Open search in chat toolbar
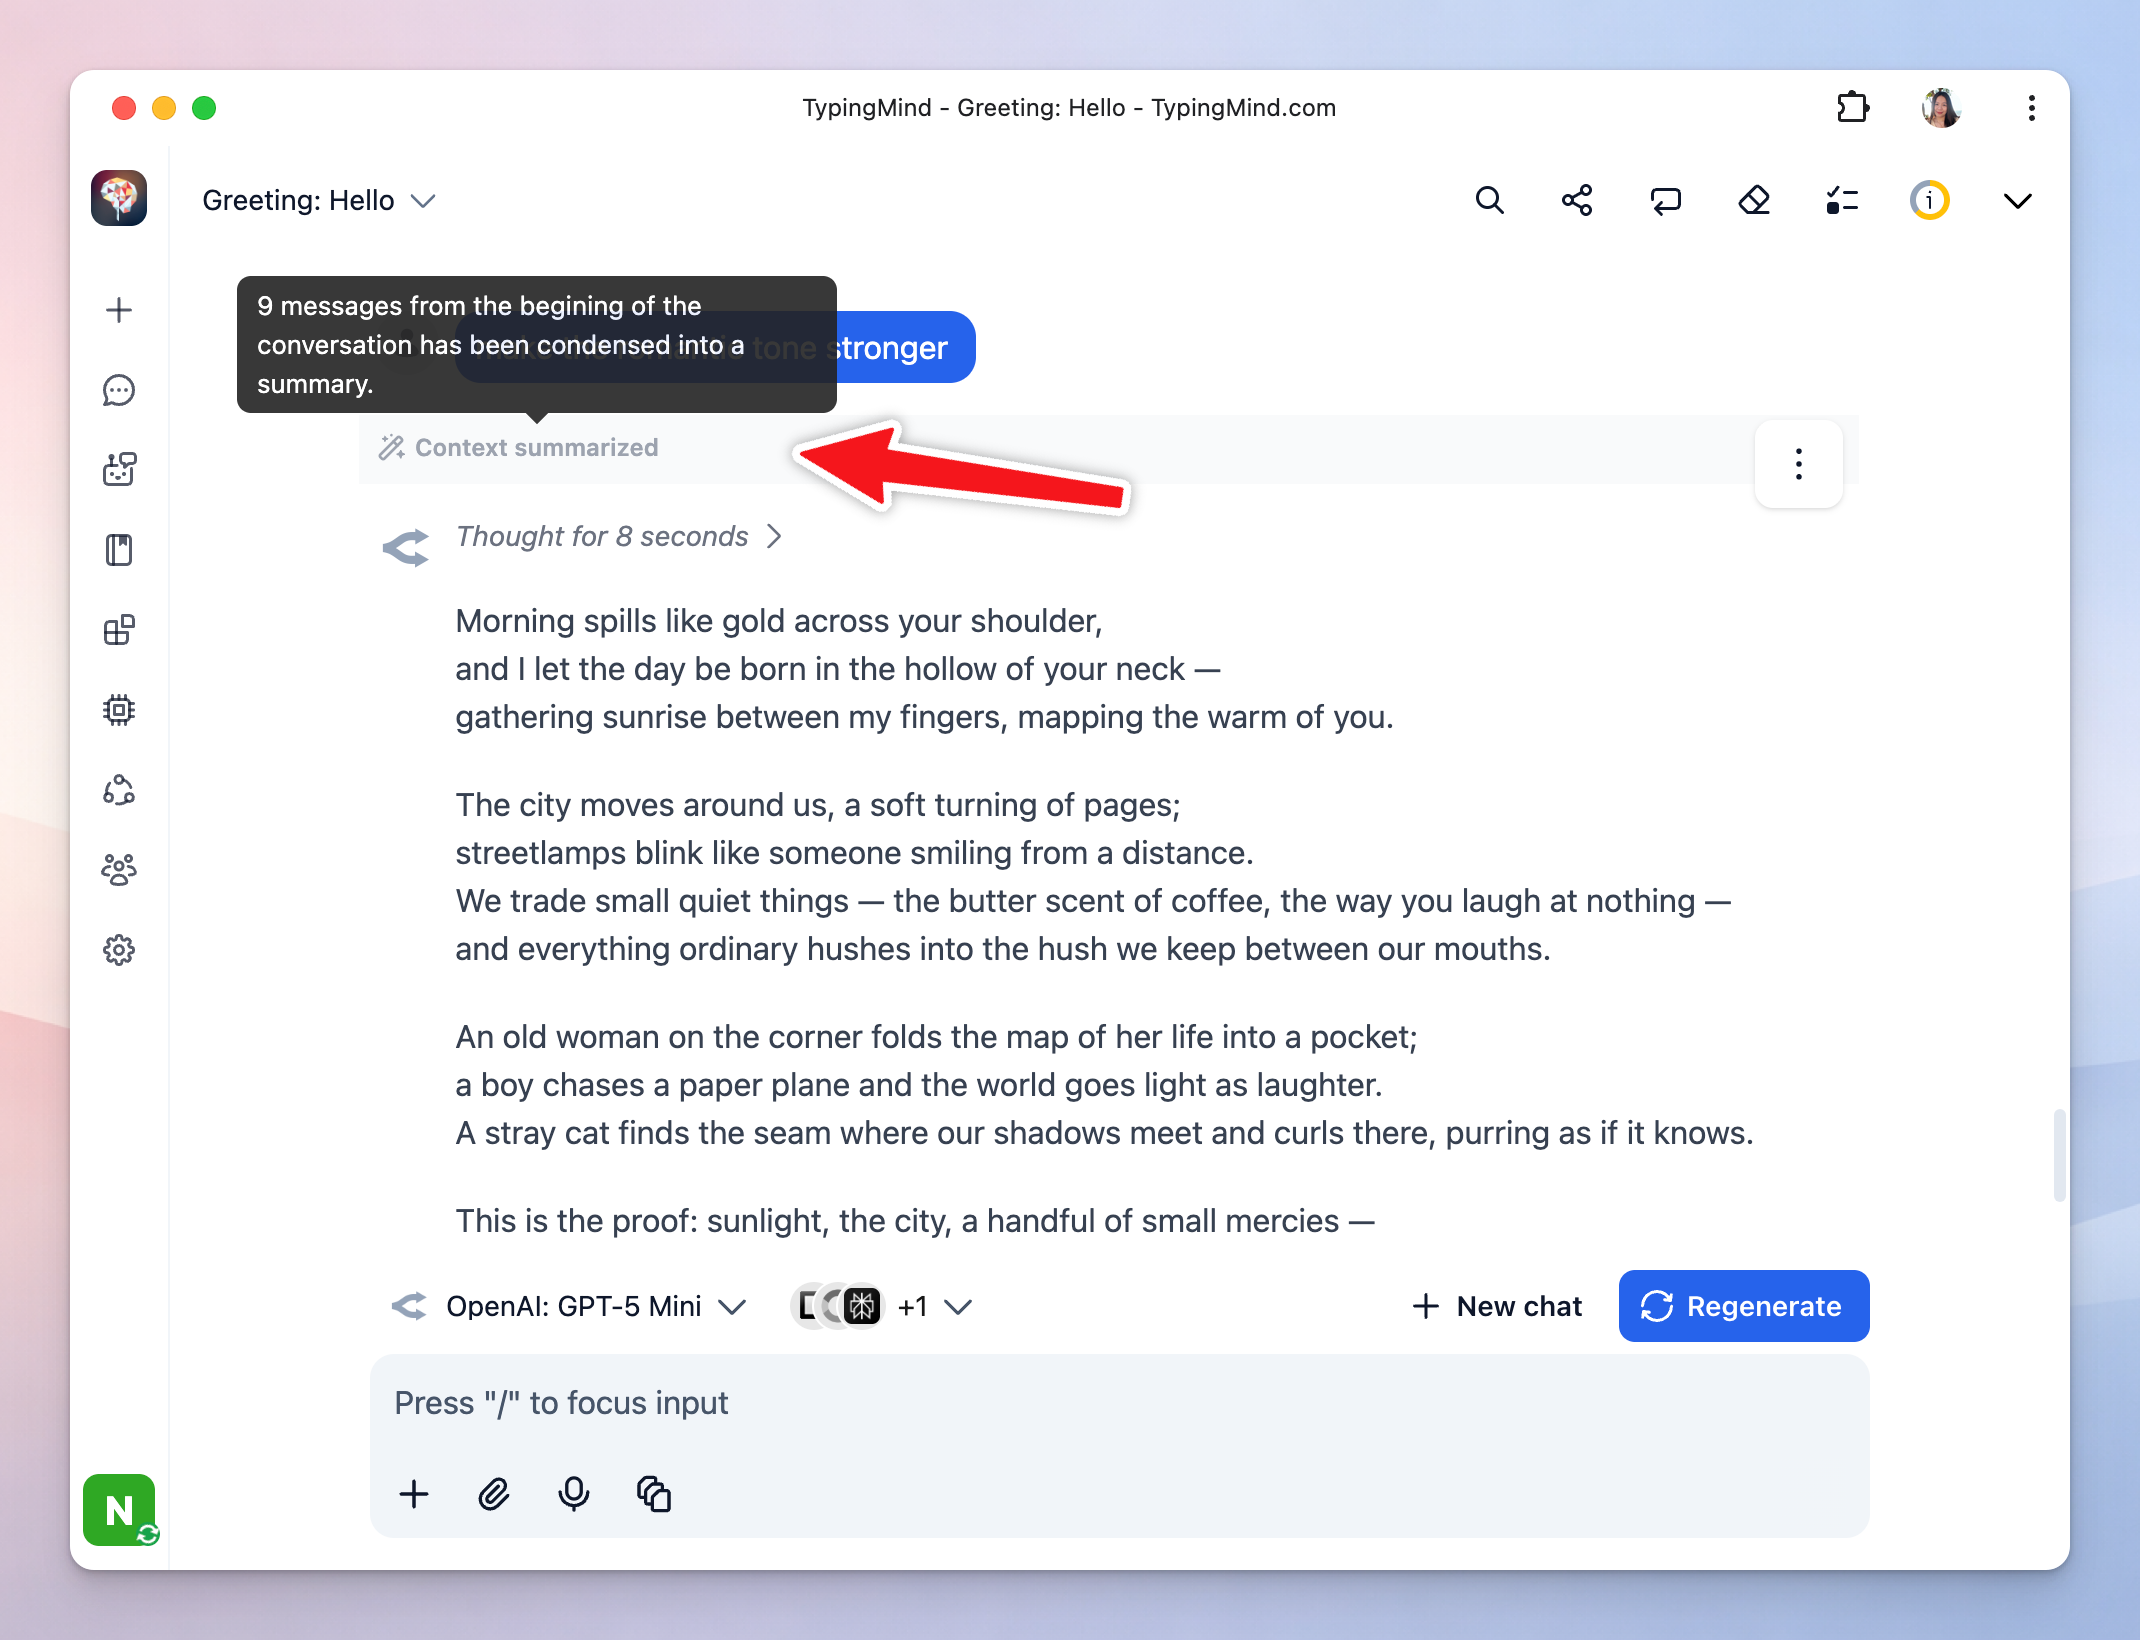Image resolution: width=2140 pixels, height=1640 pixels. (x=1489, y=201)
